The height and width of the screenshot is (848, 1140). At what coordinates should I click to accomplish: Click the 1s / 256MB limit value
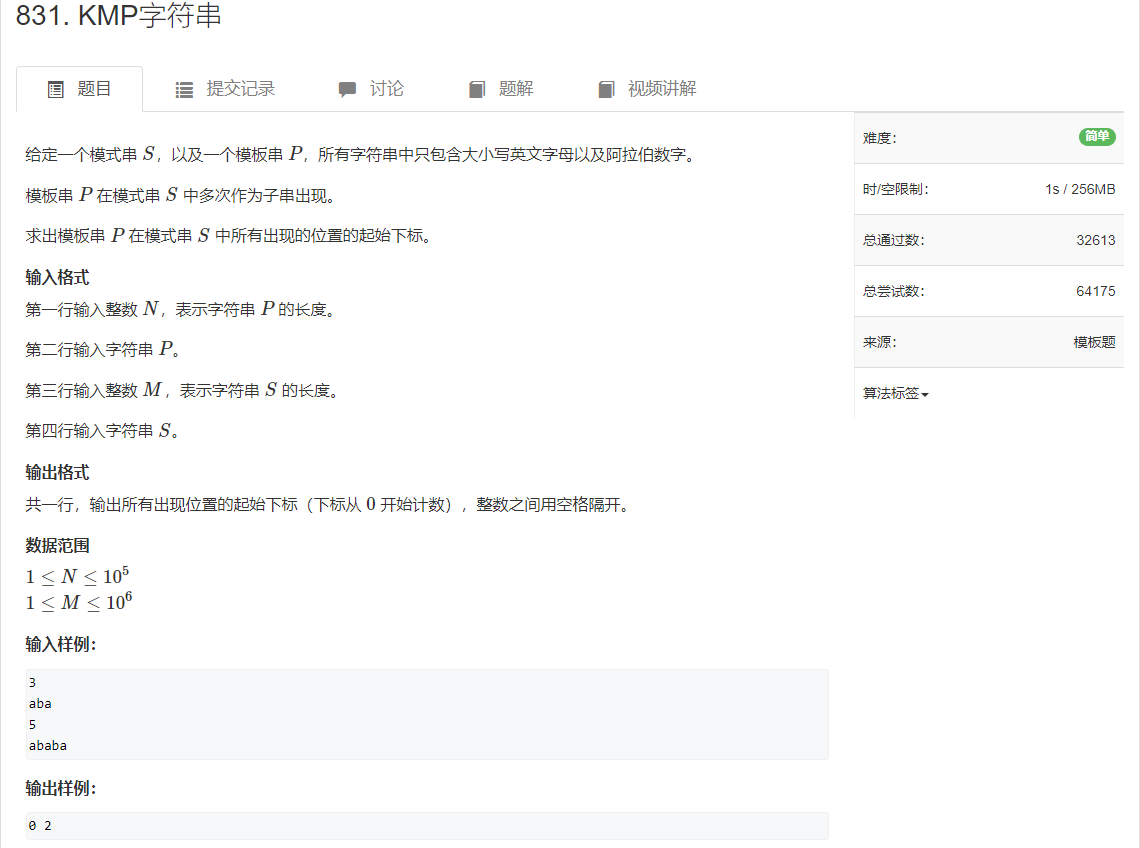coord(1080,189)
